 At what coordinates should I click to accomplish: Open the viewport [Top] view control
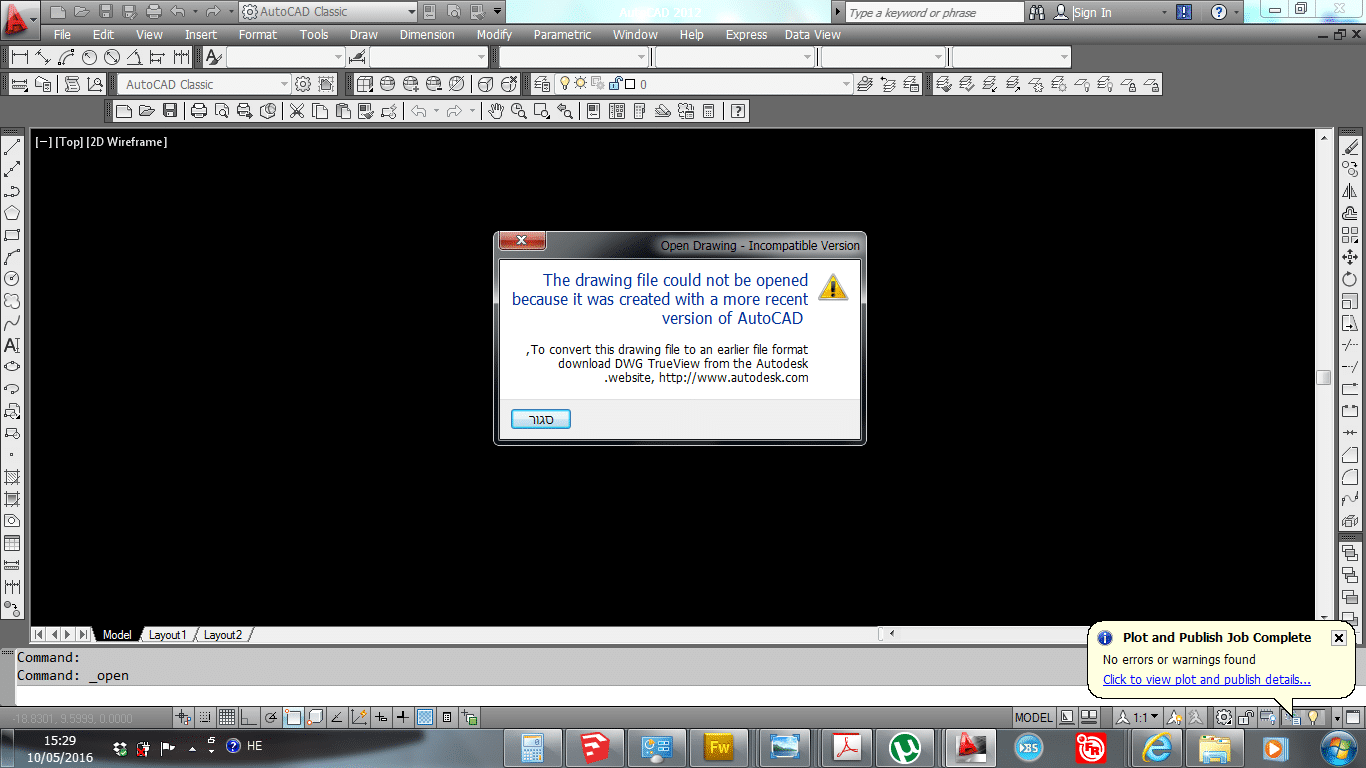[x=69, y=142]
